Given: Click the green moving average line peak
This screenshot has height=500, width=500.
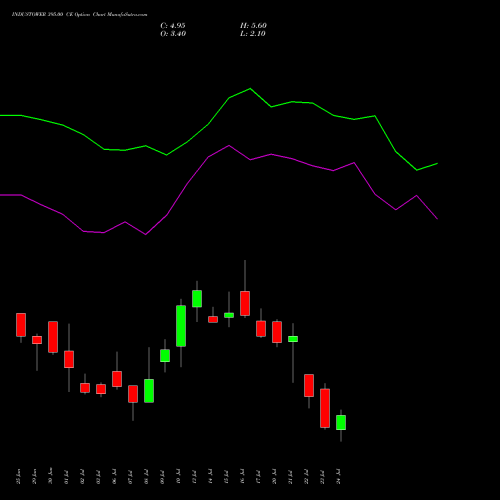Looking at the screenshot, I should (250, 89).
